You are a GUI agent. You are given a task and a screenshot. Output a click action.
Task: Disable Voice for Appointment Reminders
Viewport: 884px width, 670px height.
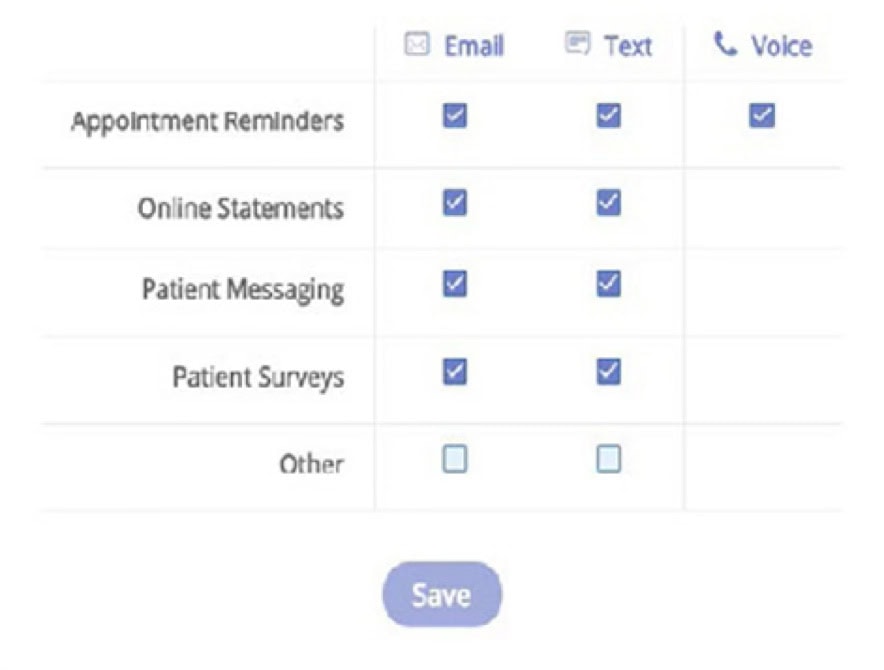click(x=762, y=116)
